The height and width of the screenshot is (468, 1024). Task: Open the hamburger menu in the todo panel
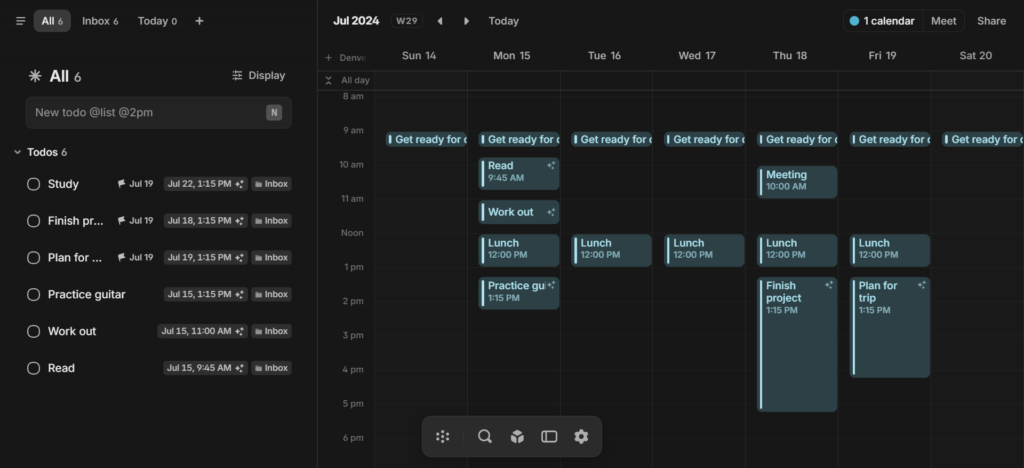[x=20, y=21]
